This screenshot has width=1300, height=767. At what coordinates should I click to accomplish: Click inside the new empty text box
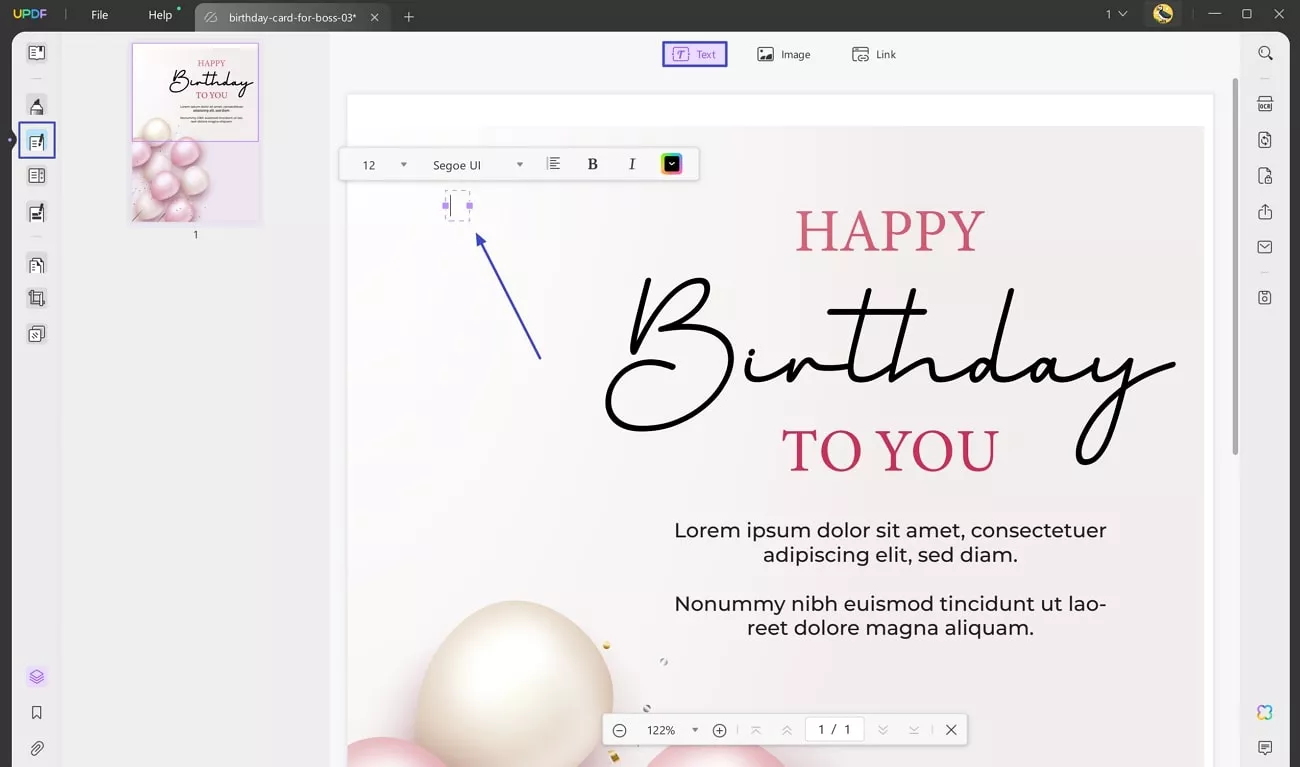457,205
